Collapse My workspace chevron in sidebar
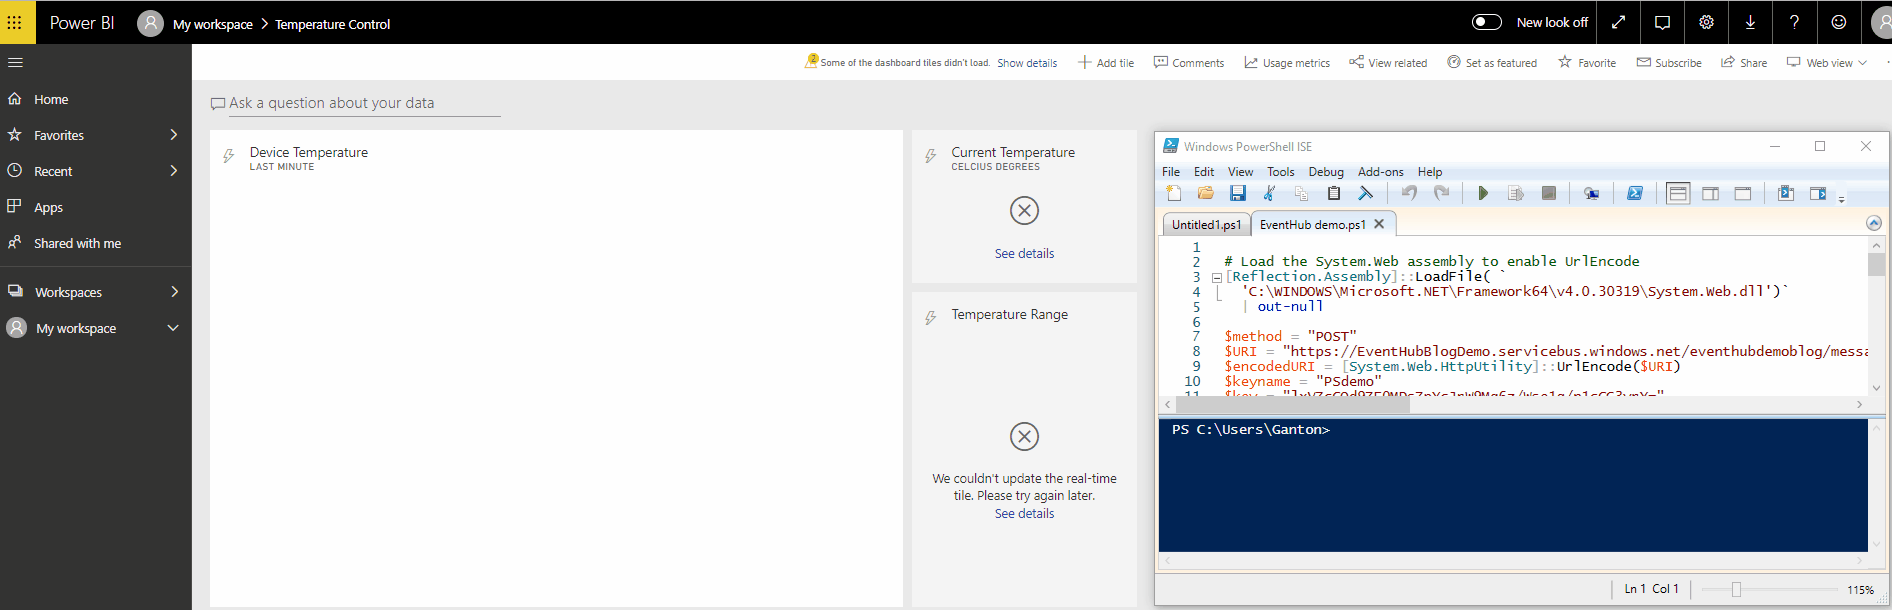Image resolution: width=1892 pixels, height=610 pixels. click(x=173, y=328)
